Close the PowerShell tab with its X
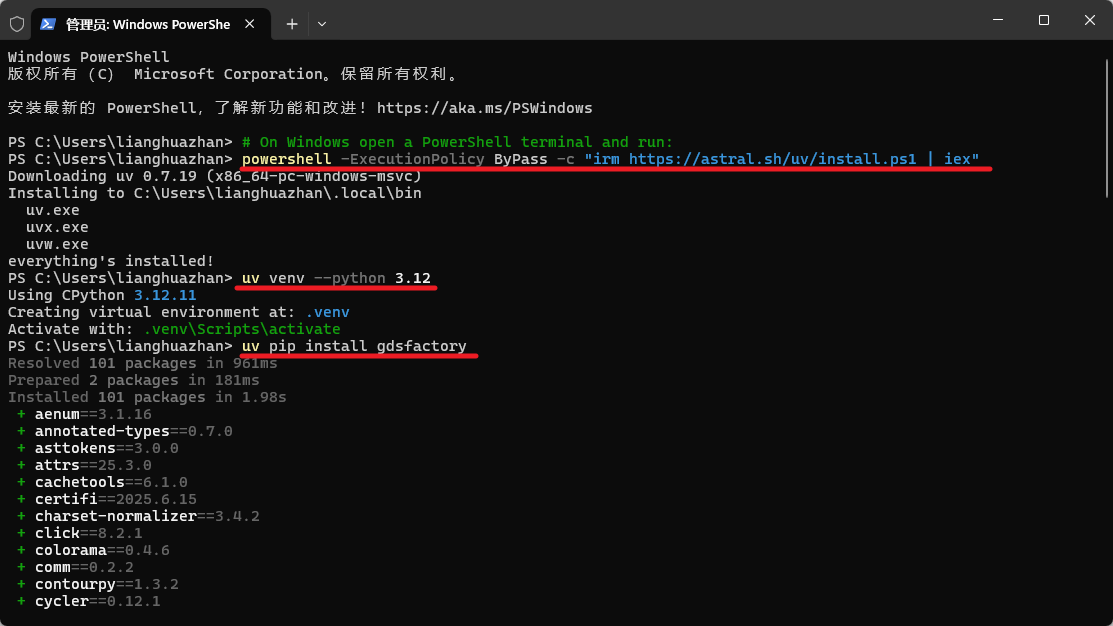This screenshot has width=1113, height=626. click(250, 20)
